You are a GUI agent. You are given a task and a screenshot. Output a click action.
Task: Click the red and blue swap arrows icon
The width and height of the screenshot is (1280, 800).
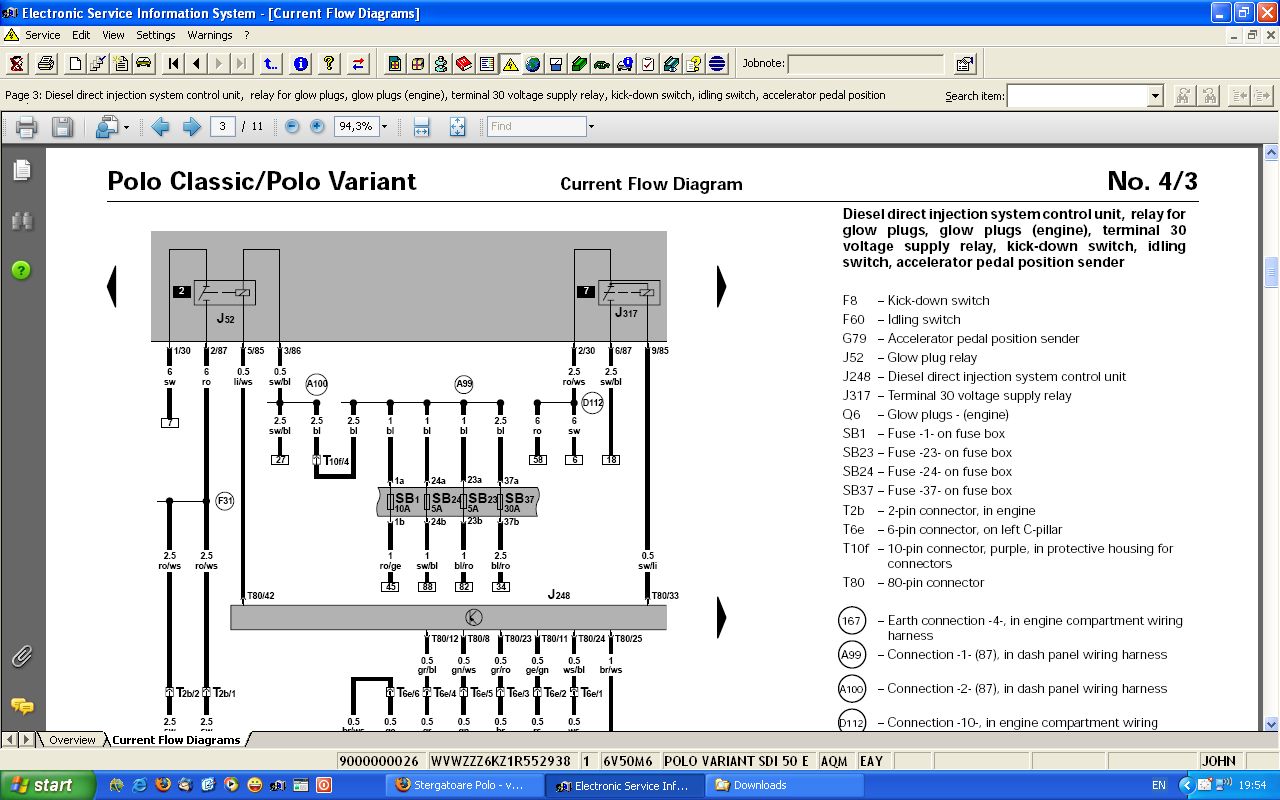click(x=358, y=64)
